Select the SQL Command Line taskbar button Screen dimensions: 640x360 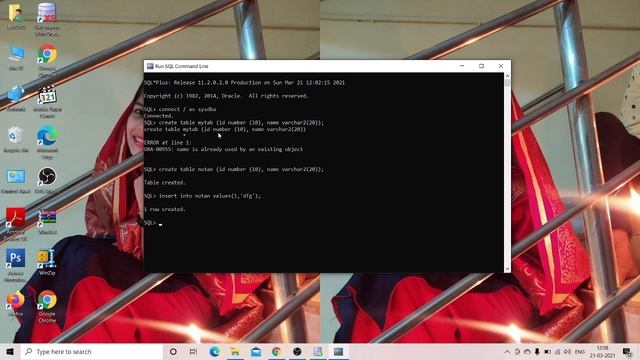[x=338, y=351]
